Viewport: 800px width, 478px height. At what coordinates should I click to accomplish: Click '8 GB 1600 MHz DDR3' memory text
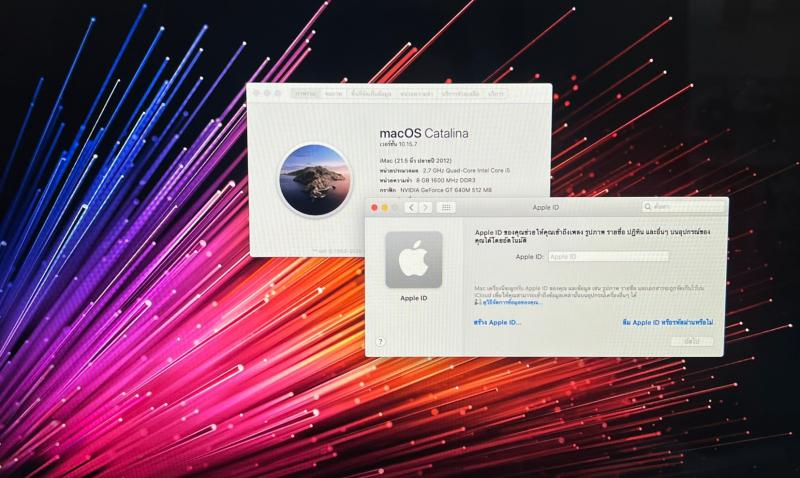(445, 180)
